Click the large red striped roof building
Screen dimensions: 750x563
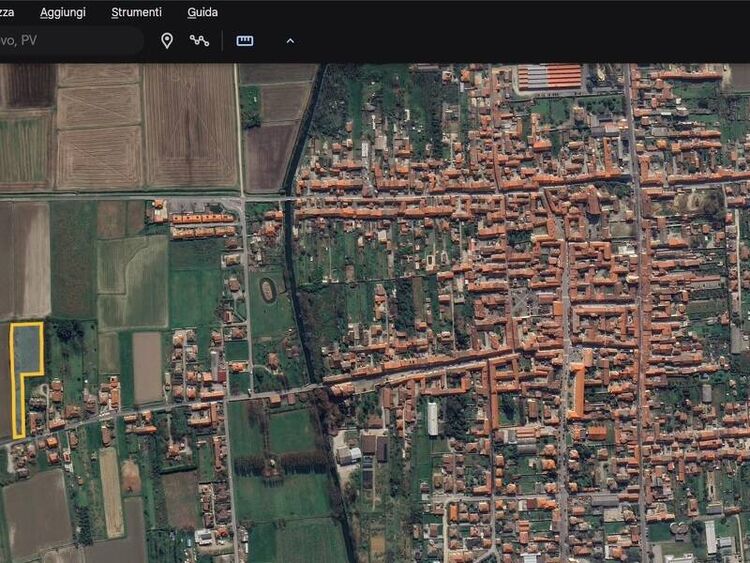(x=550, y=77)
